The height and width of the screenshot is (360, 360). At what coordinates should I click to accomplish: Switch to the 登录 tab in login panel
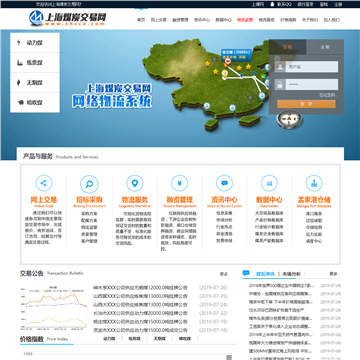tap(287, 47)
